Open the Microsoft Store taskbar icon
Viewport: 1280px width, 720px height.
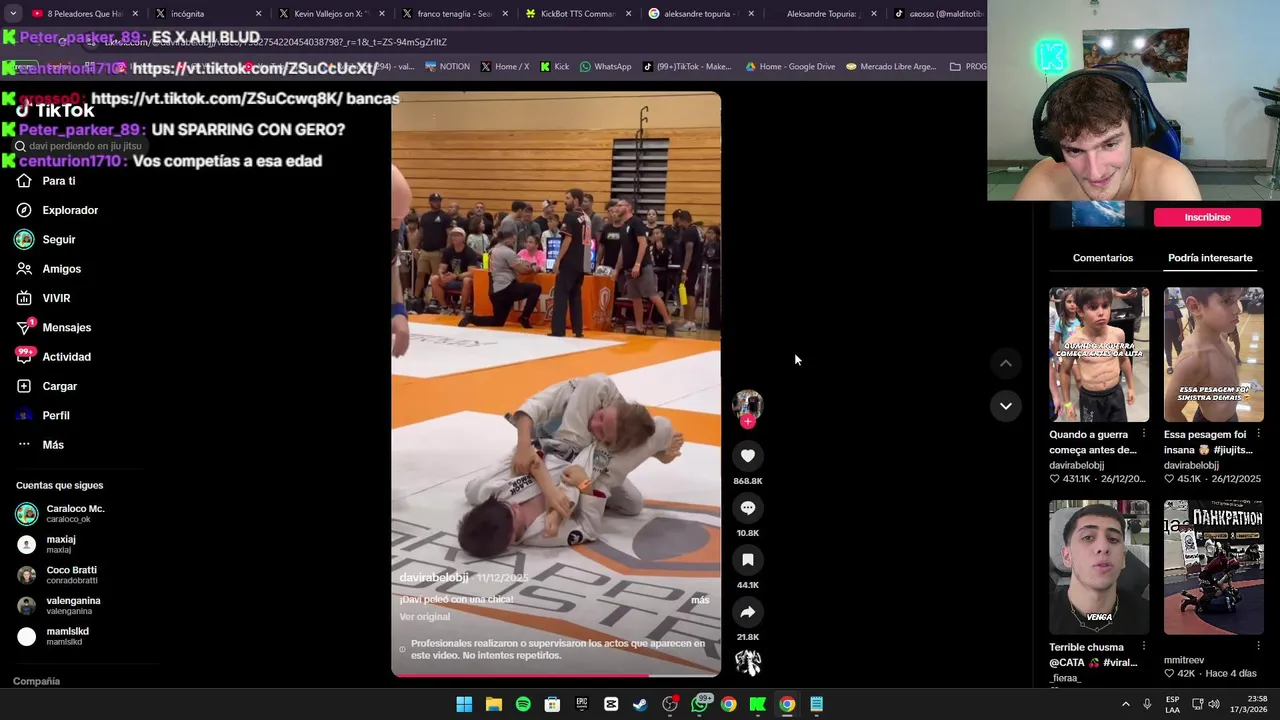point(552,704)
